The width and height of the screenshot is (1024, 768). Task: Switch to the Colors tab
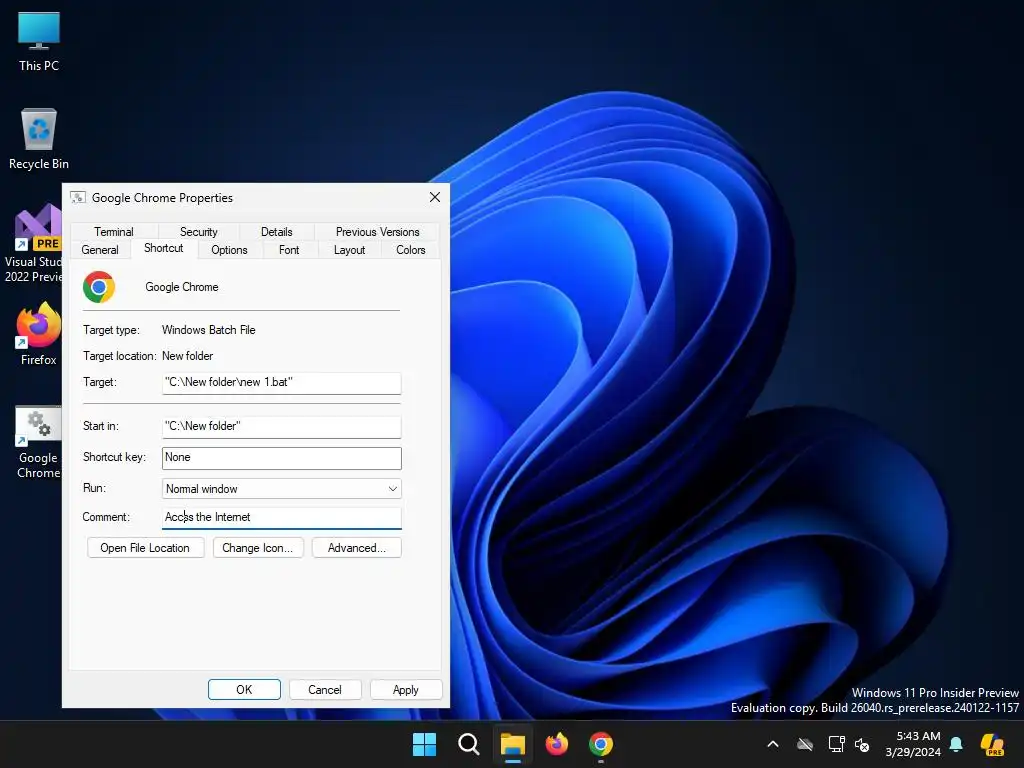tap(411, 250)
